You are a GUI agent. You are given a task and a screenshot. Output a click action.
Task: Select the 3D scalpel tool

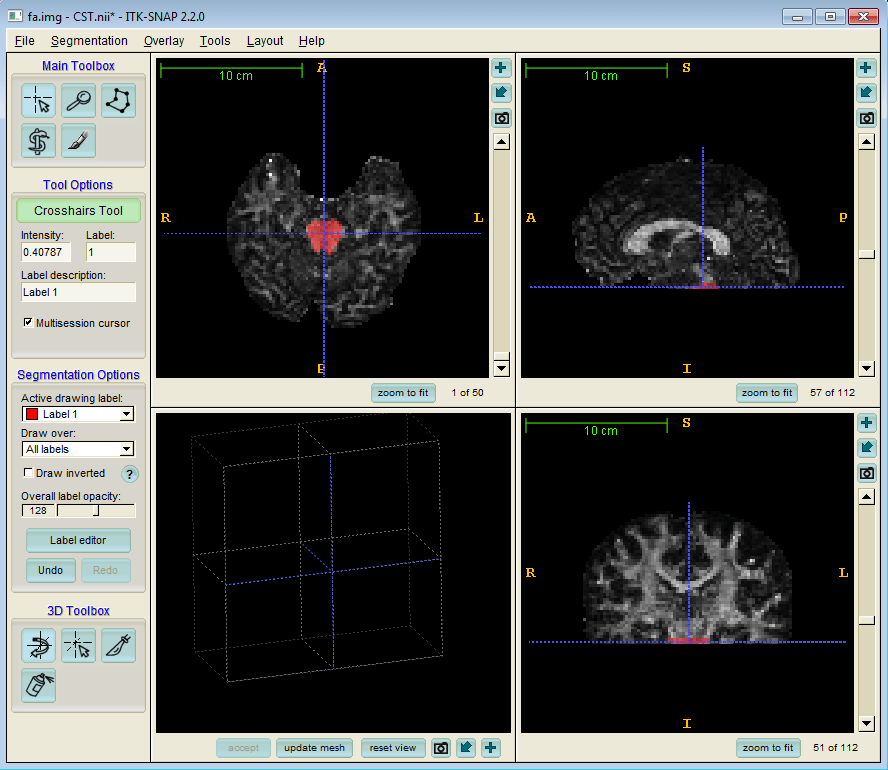pyautogui.click(x=118, y=645)
